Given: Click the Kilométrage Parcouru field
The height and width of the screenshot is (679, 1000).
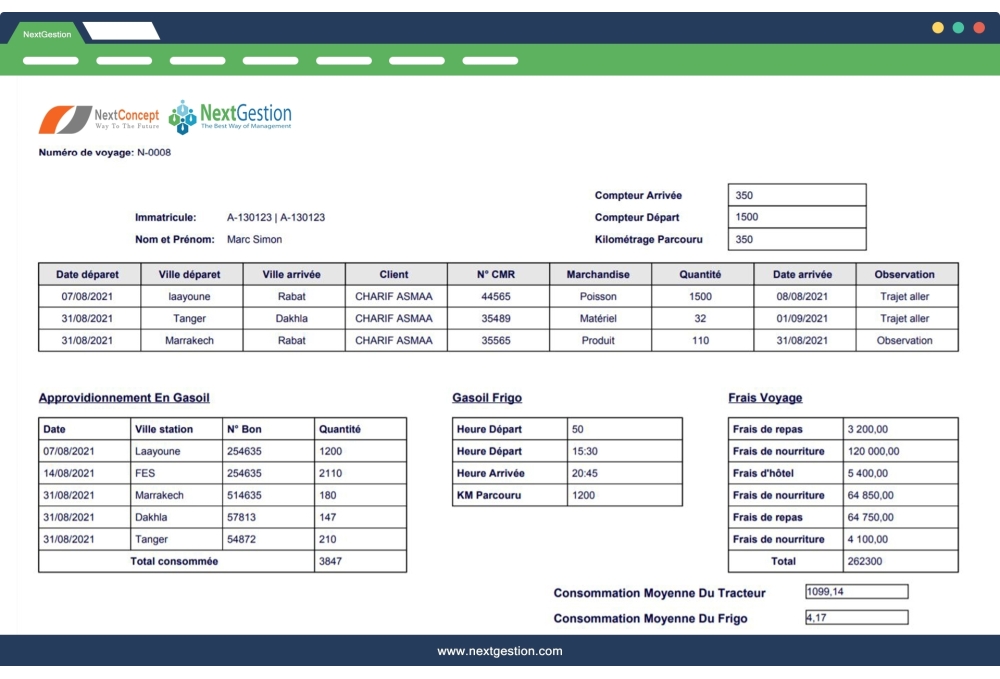Looking at the screenshot, I should 795,240.
